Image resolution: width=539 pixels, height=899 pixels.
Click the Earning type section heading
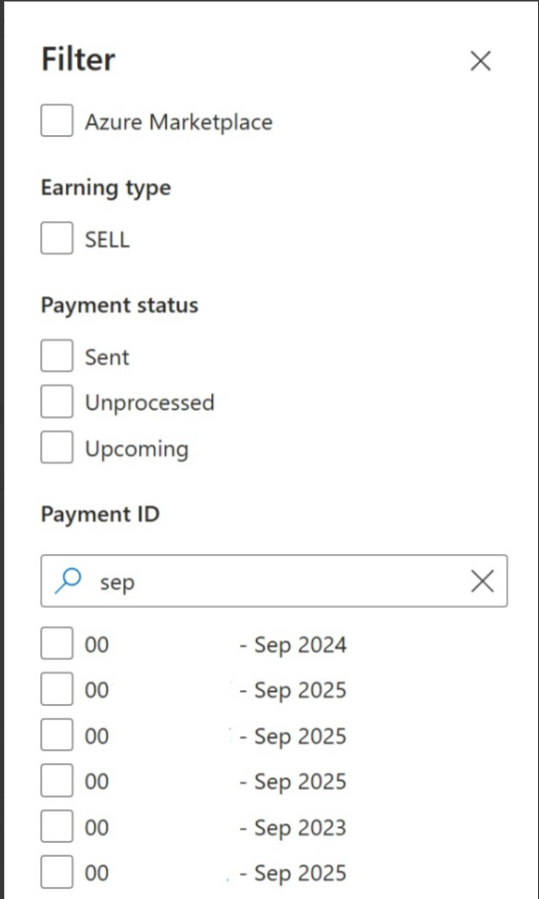point(106,188)
